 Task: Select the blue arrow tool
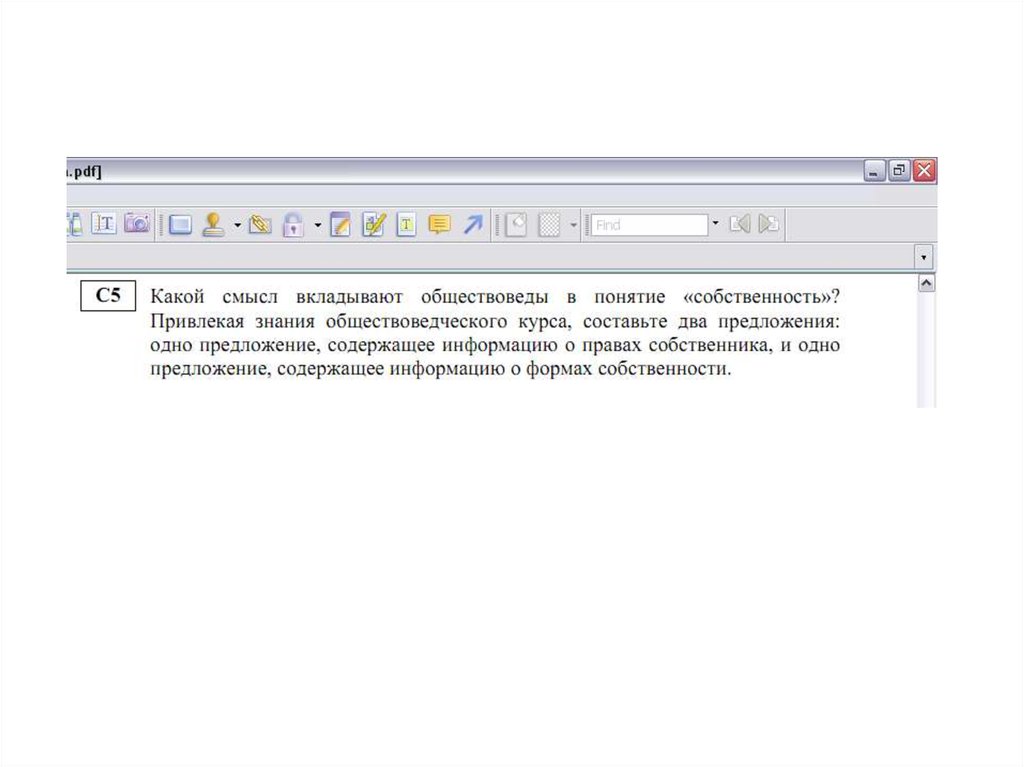pos(473,225)
